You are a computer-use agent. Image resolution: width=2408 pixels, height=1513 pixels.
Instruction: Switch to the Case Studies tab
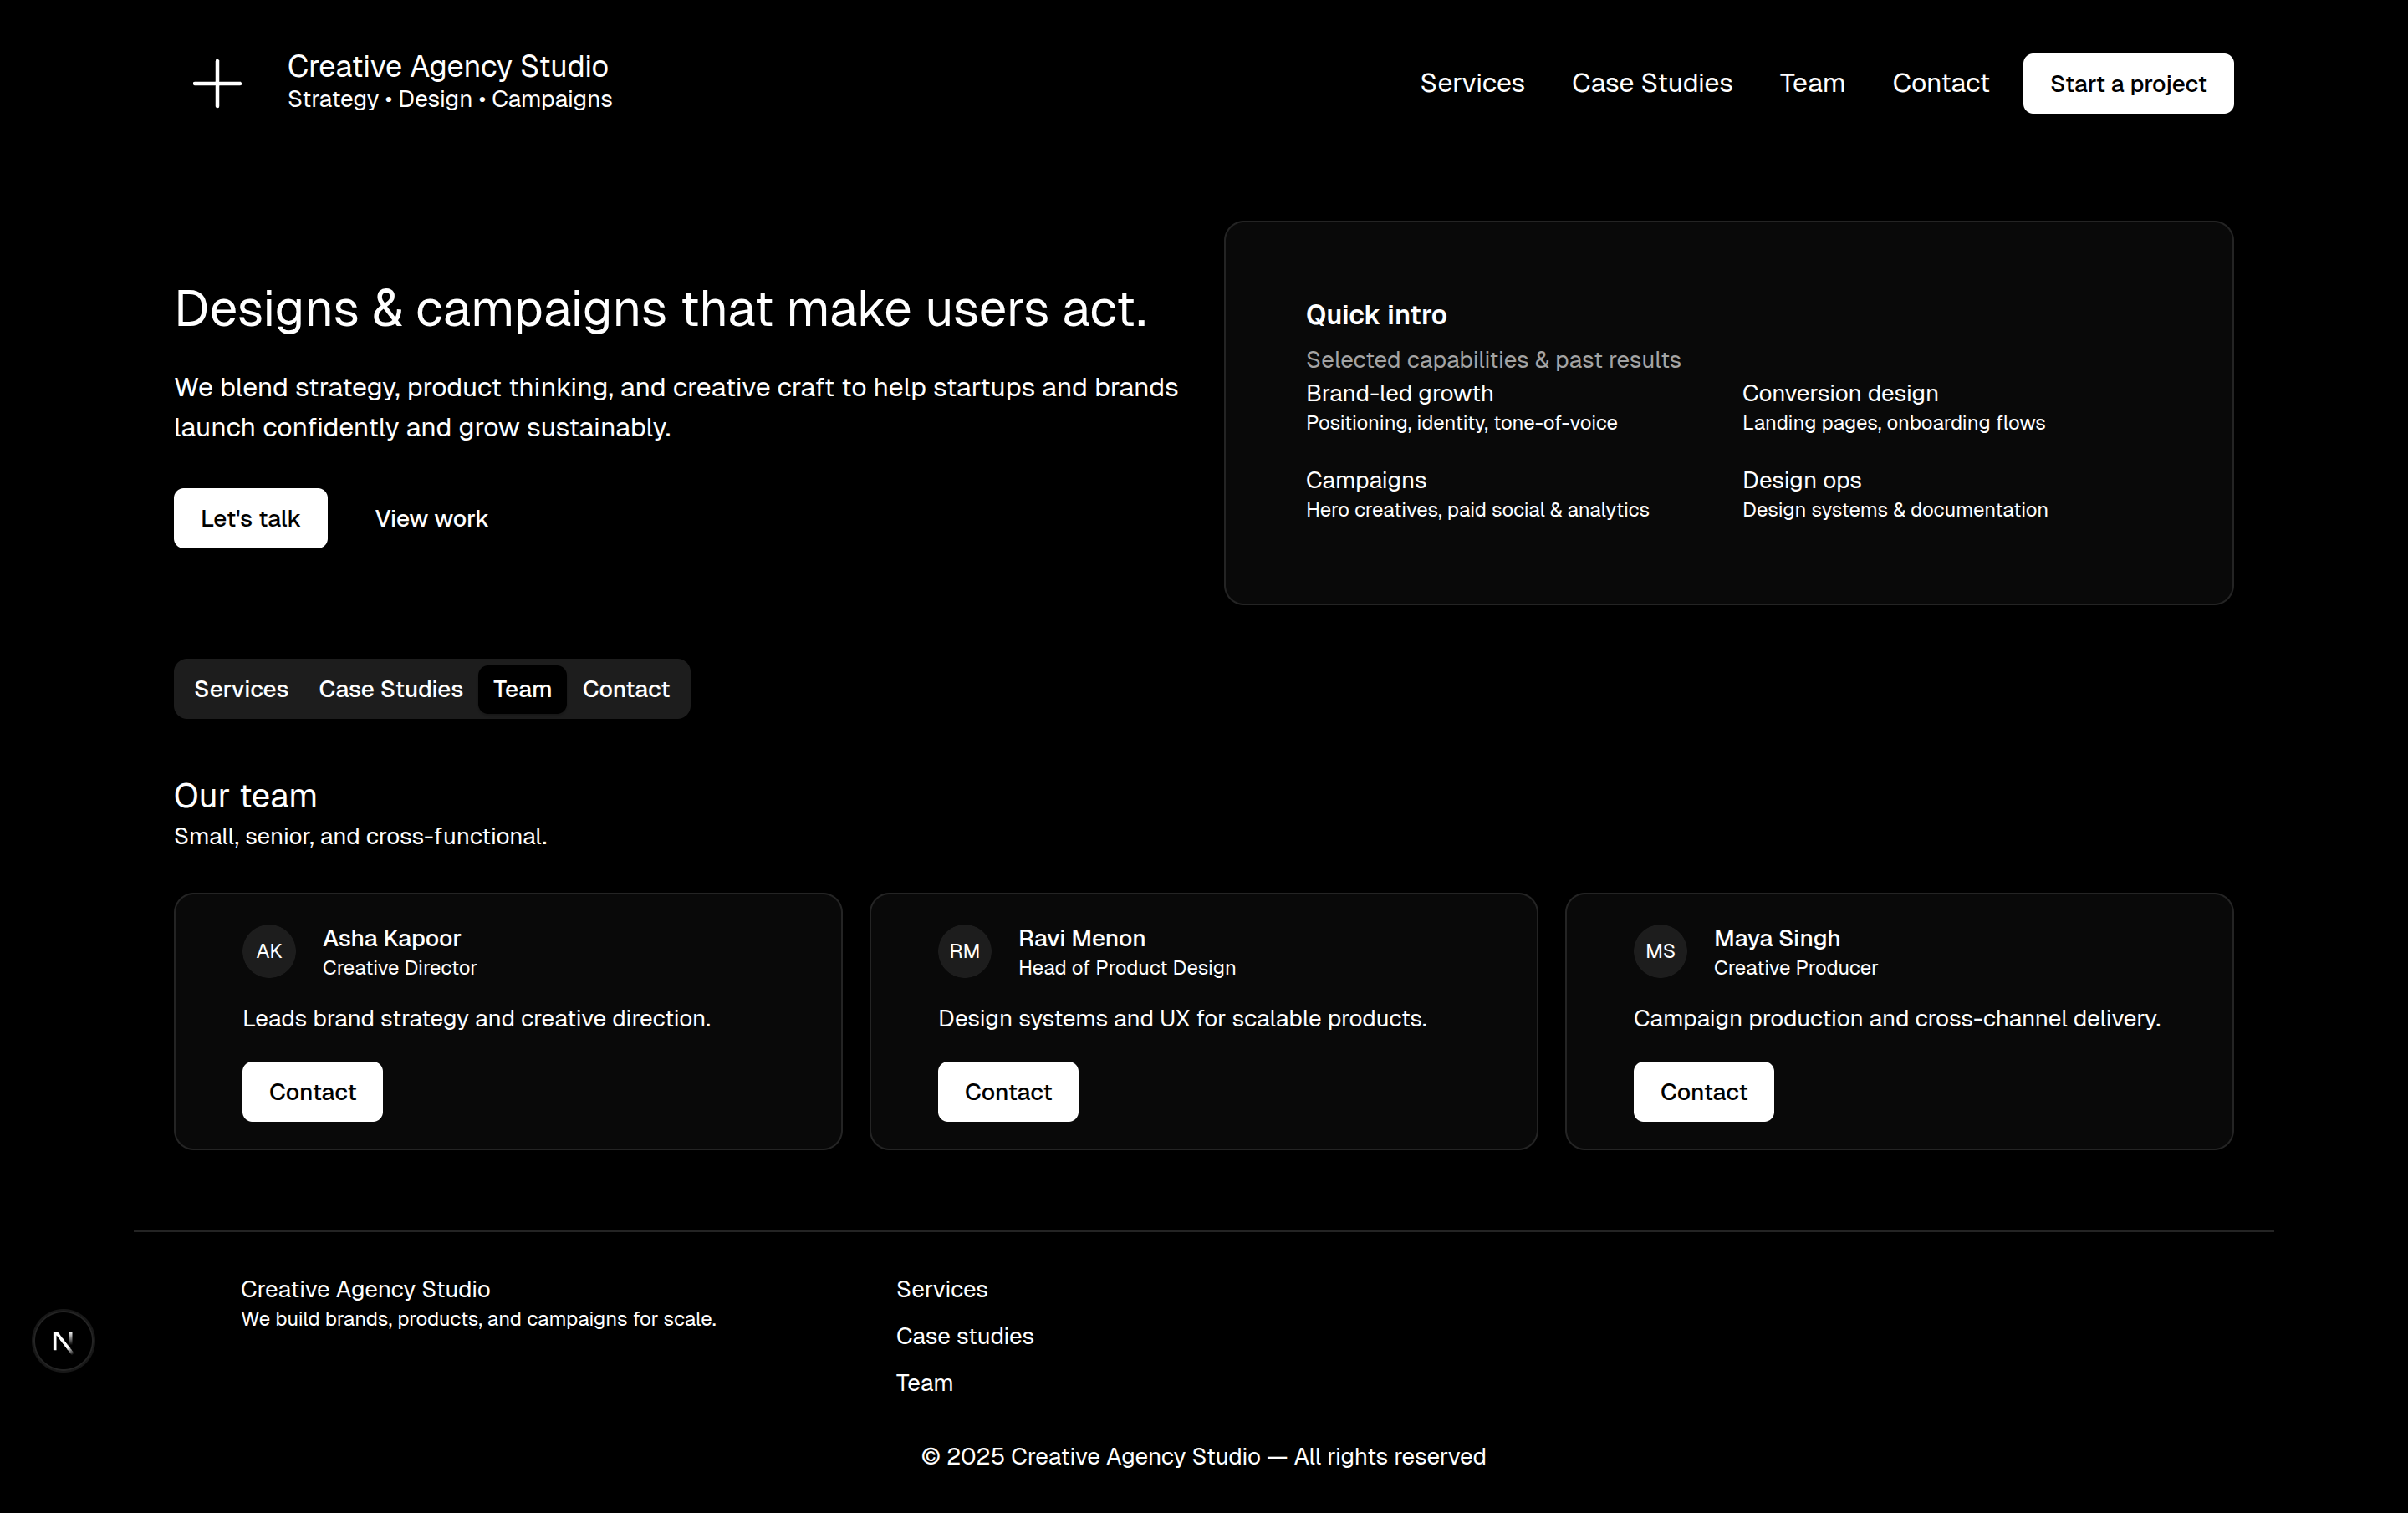390,689
